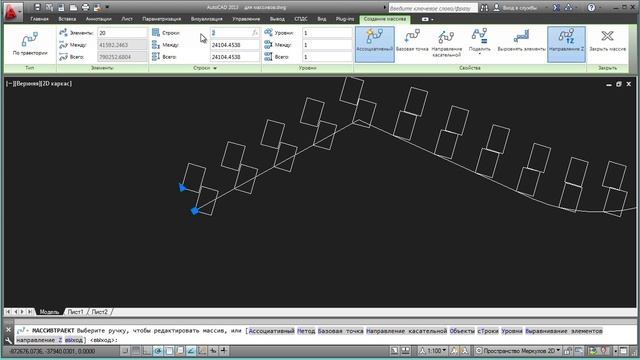Choose the Ассоциативный command line option
The height and width of the screenshot is (360, 640).
pyautogui.click(x=271, y=331)
